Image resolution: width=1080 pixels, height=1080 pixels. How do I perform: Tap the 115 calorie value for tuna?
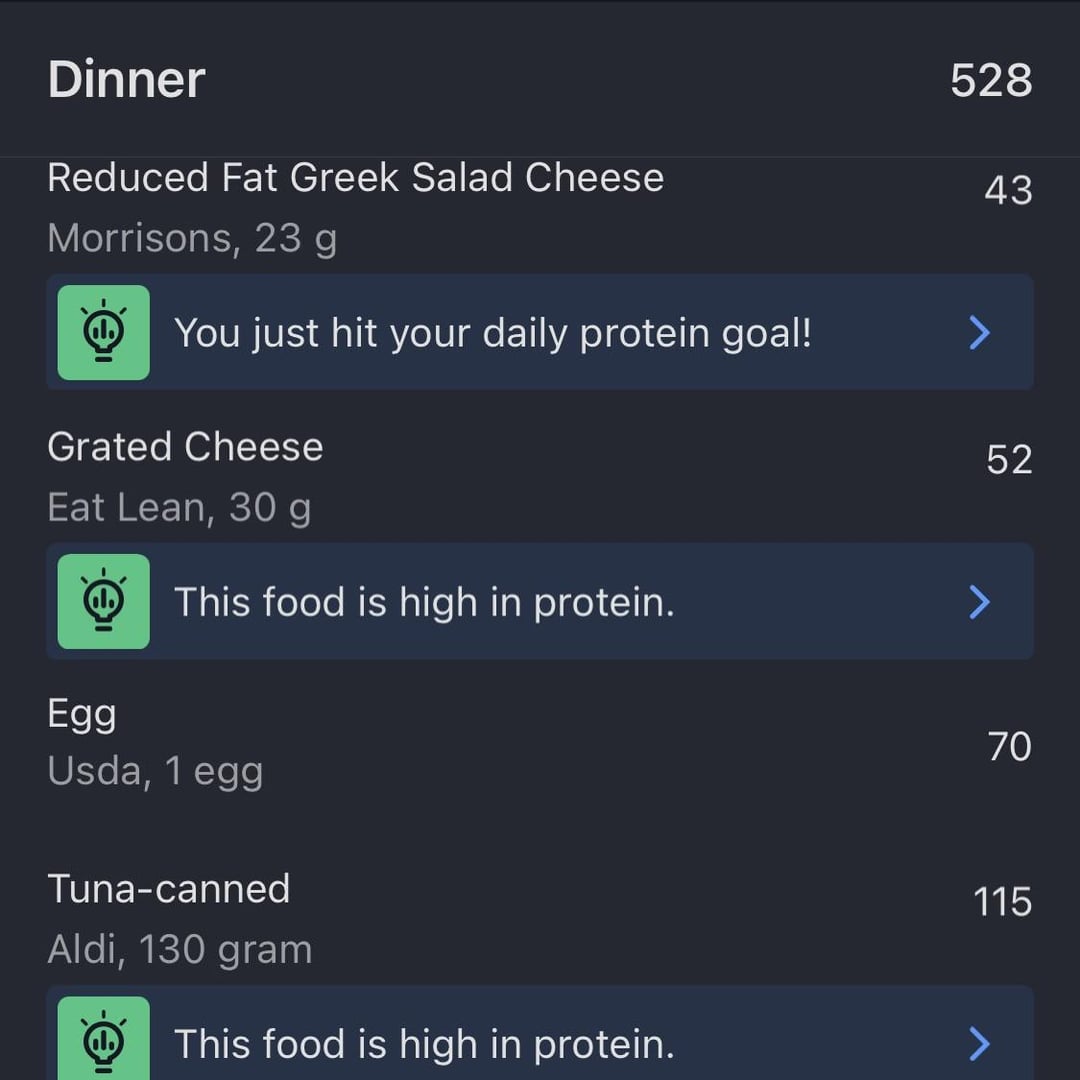(x=1003, y=902)
